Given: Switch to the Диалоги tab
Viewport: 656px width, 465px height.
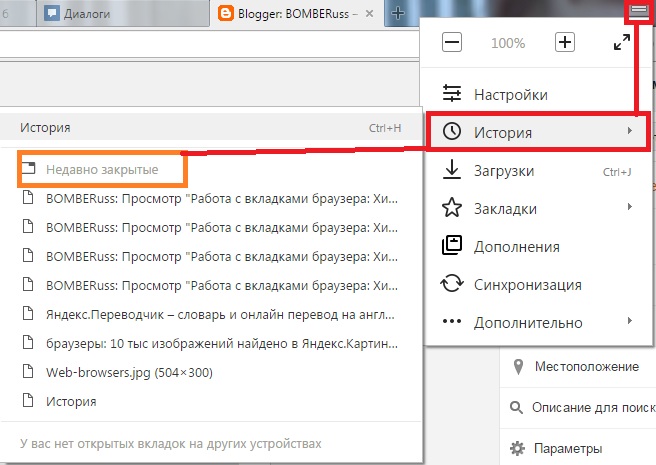Looking at the screenshot, I should coord(123,14).
